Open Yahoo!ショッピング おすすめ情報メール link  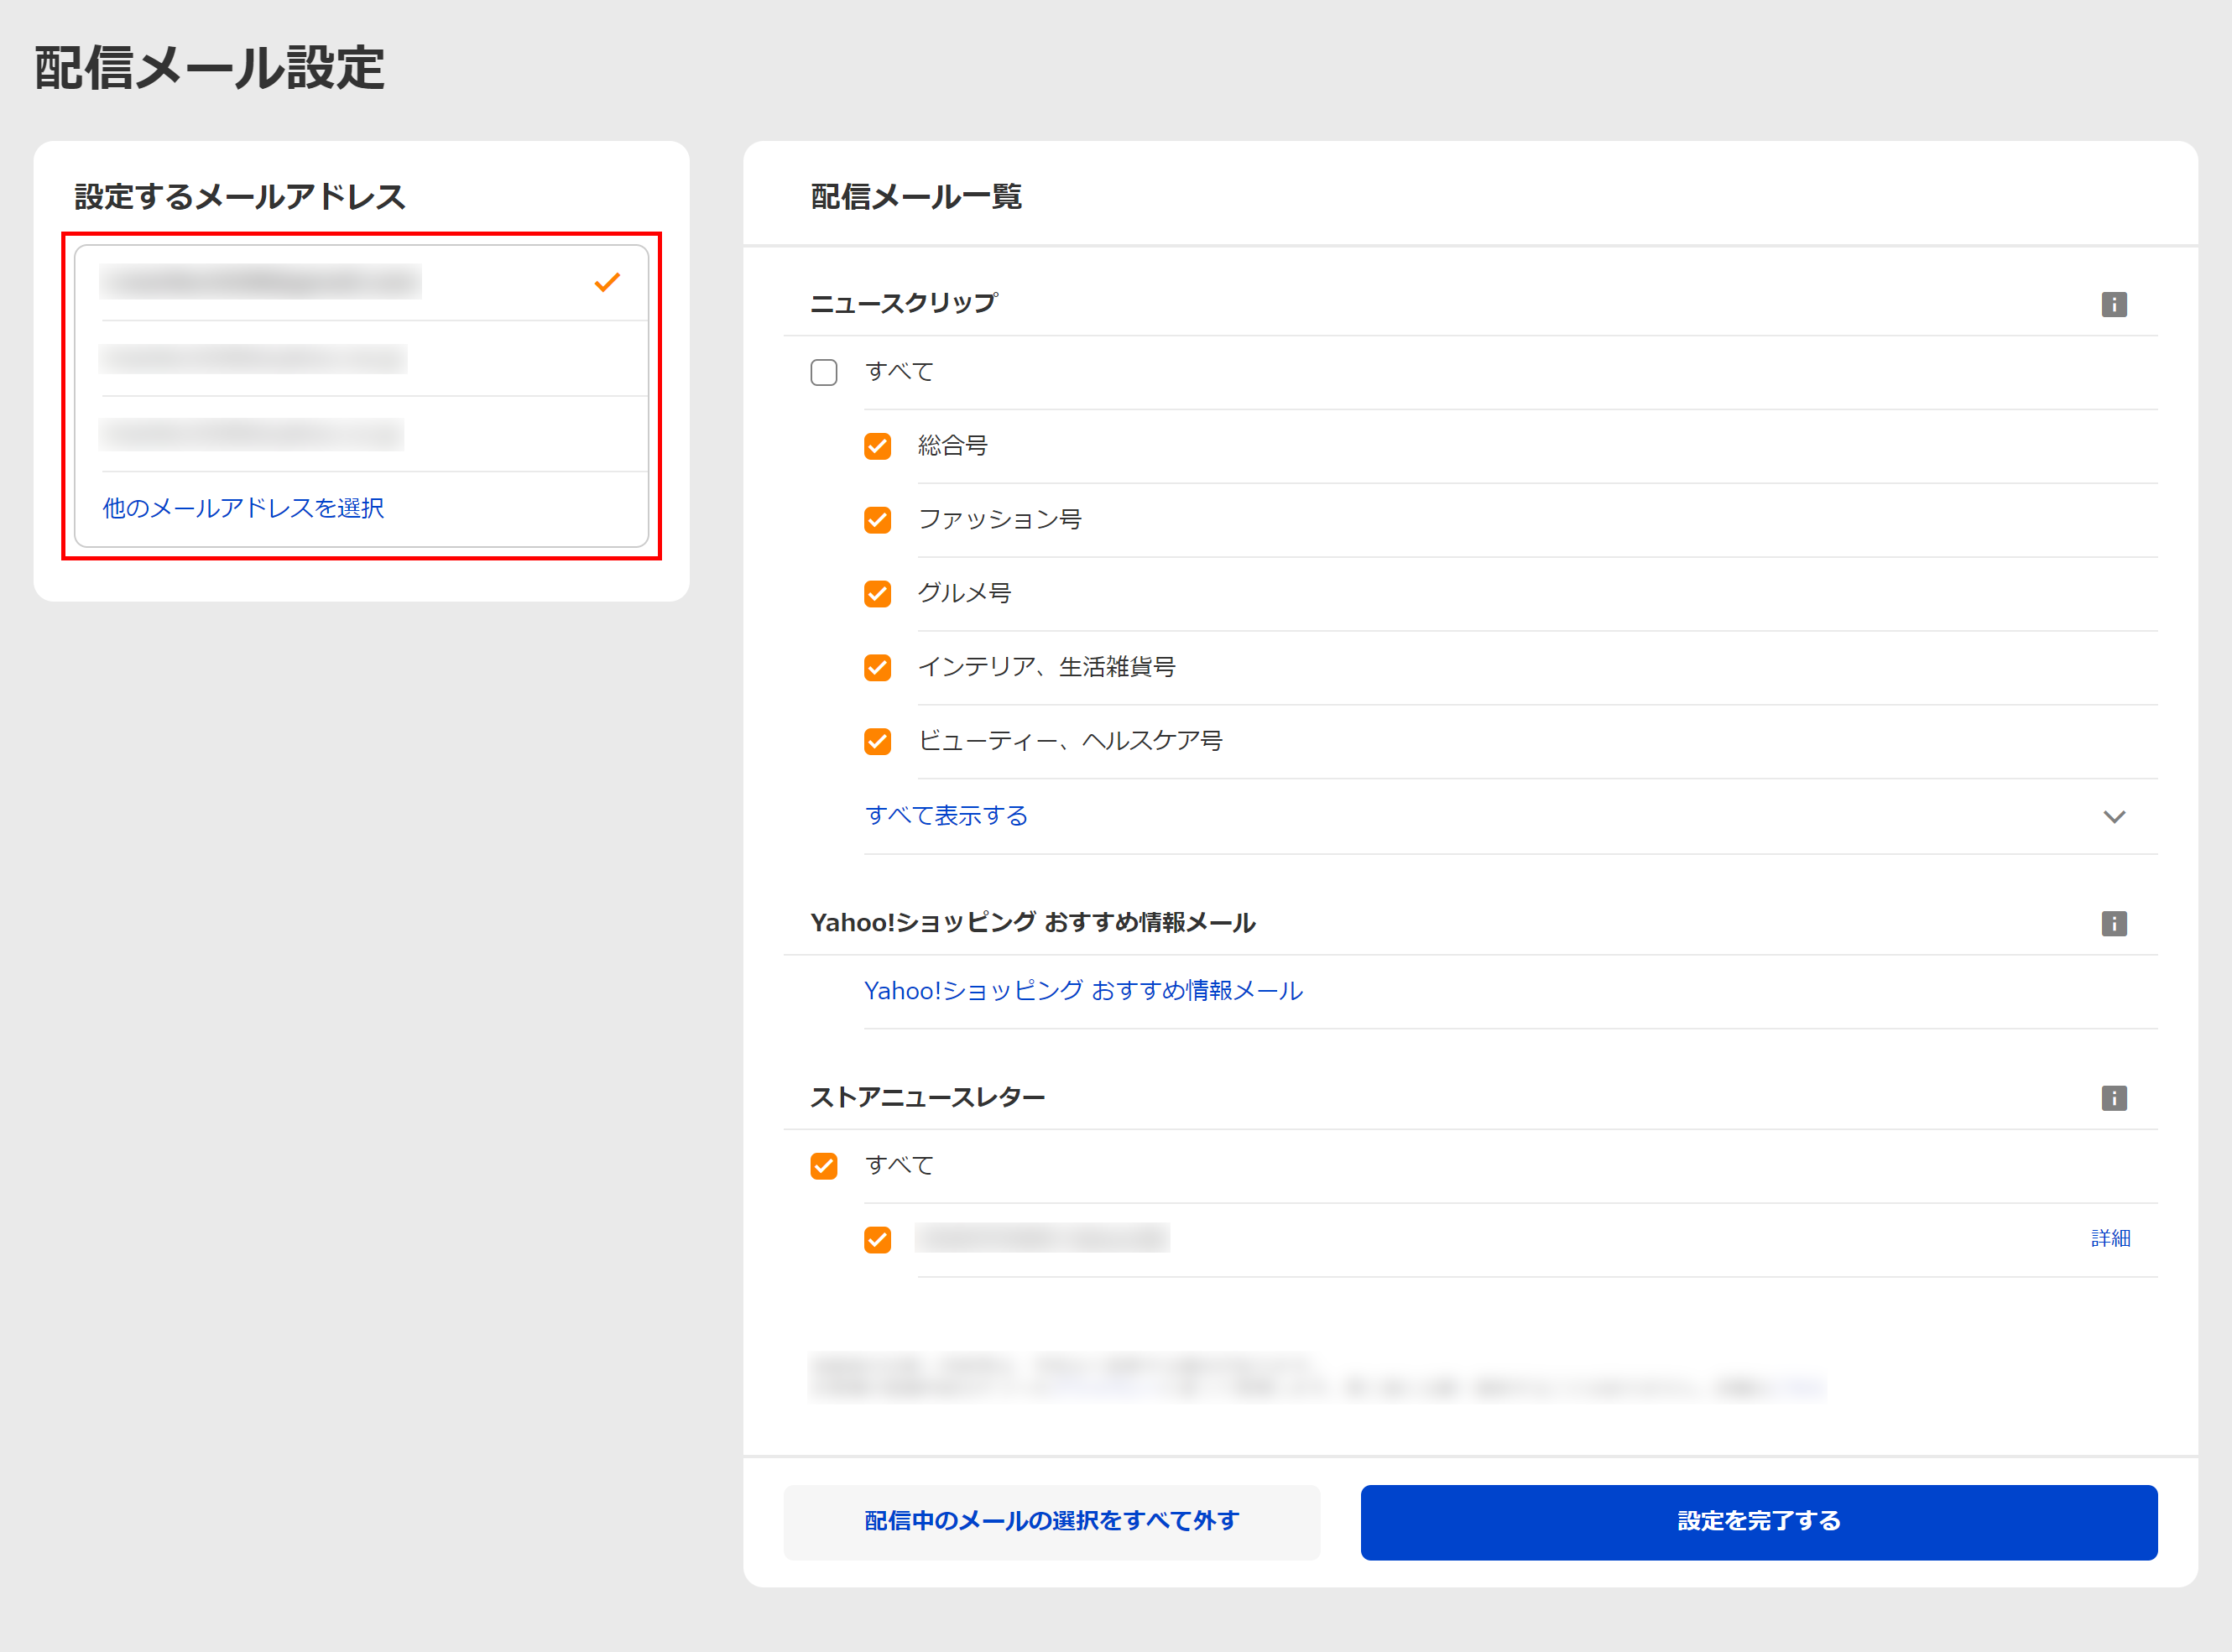point(1083,990)
